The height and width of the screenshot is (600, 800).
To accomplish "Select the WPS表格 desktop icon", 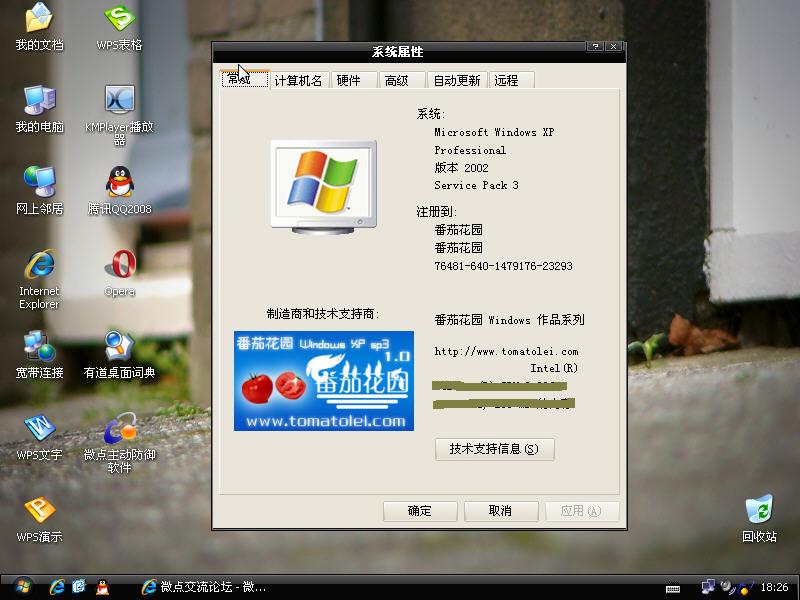I will (119, 27).
